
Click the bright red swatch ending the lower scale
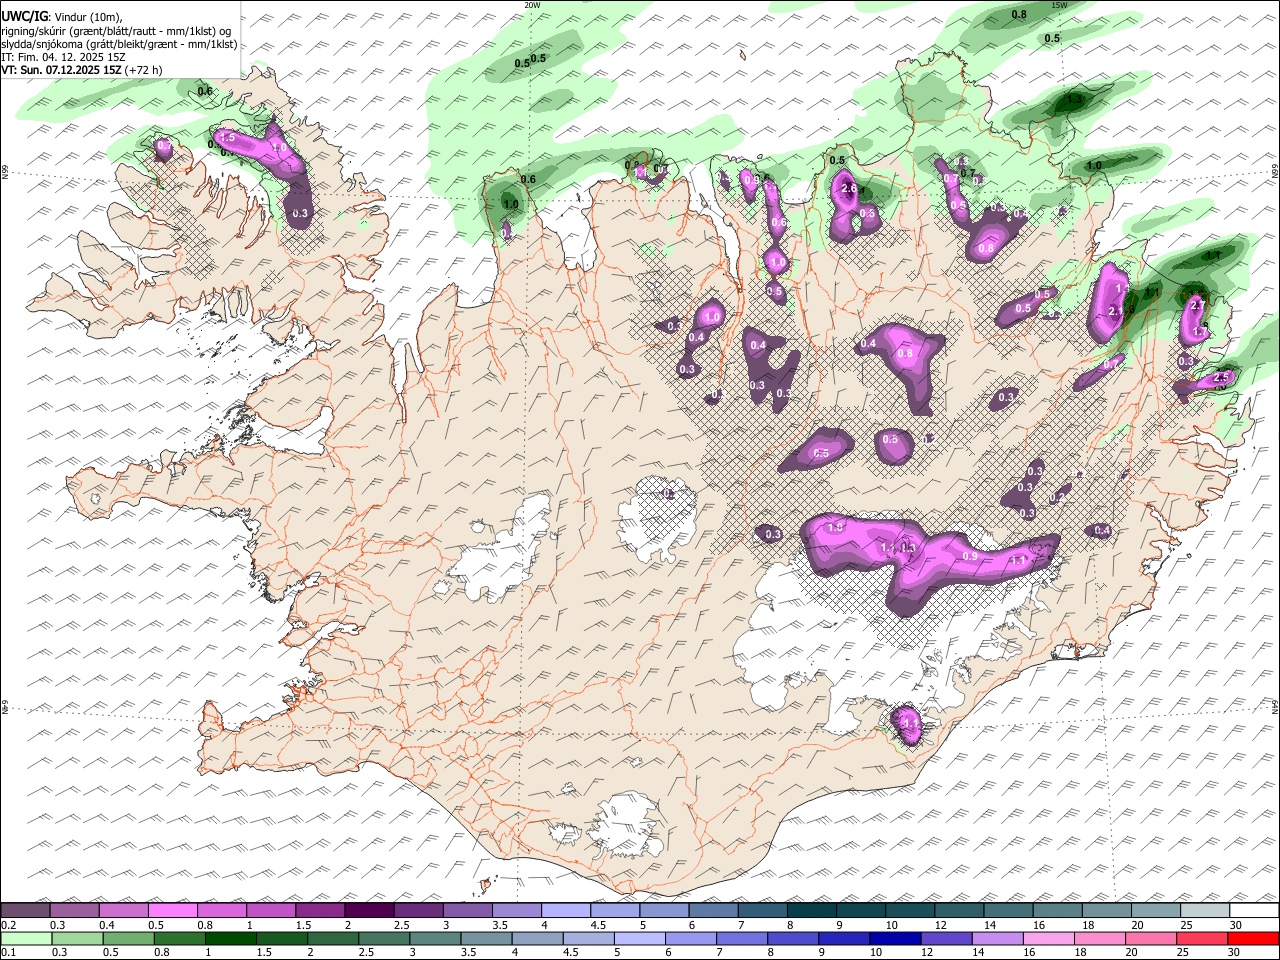pos(1253,939)
